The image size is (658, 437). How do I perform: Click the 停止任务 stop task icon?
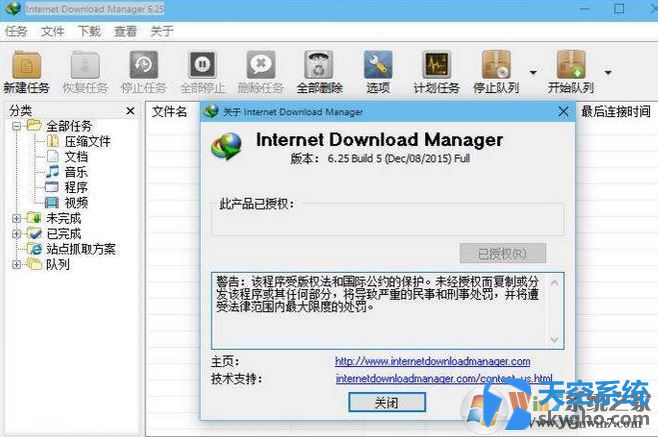point(144,65)
